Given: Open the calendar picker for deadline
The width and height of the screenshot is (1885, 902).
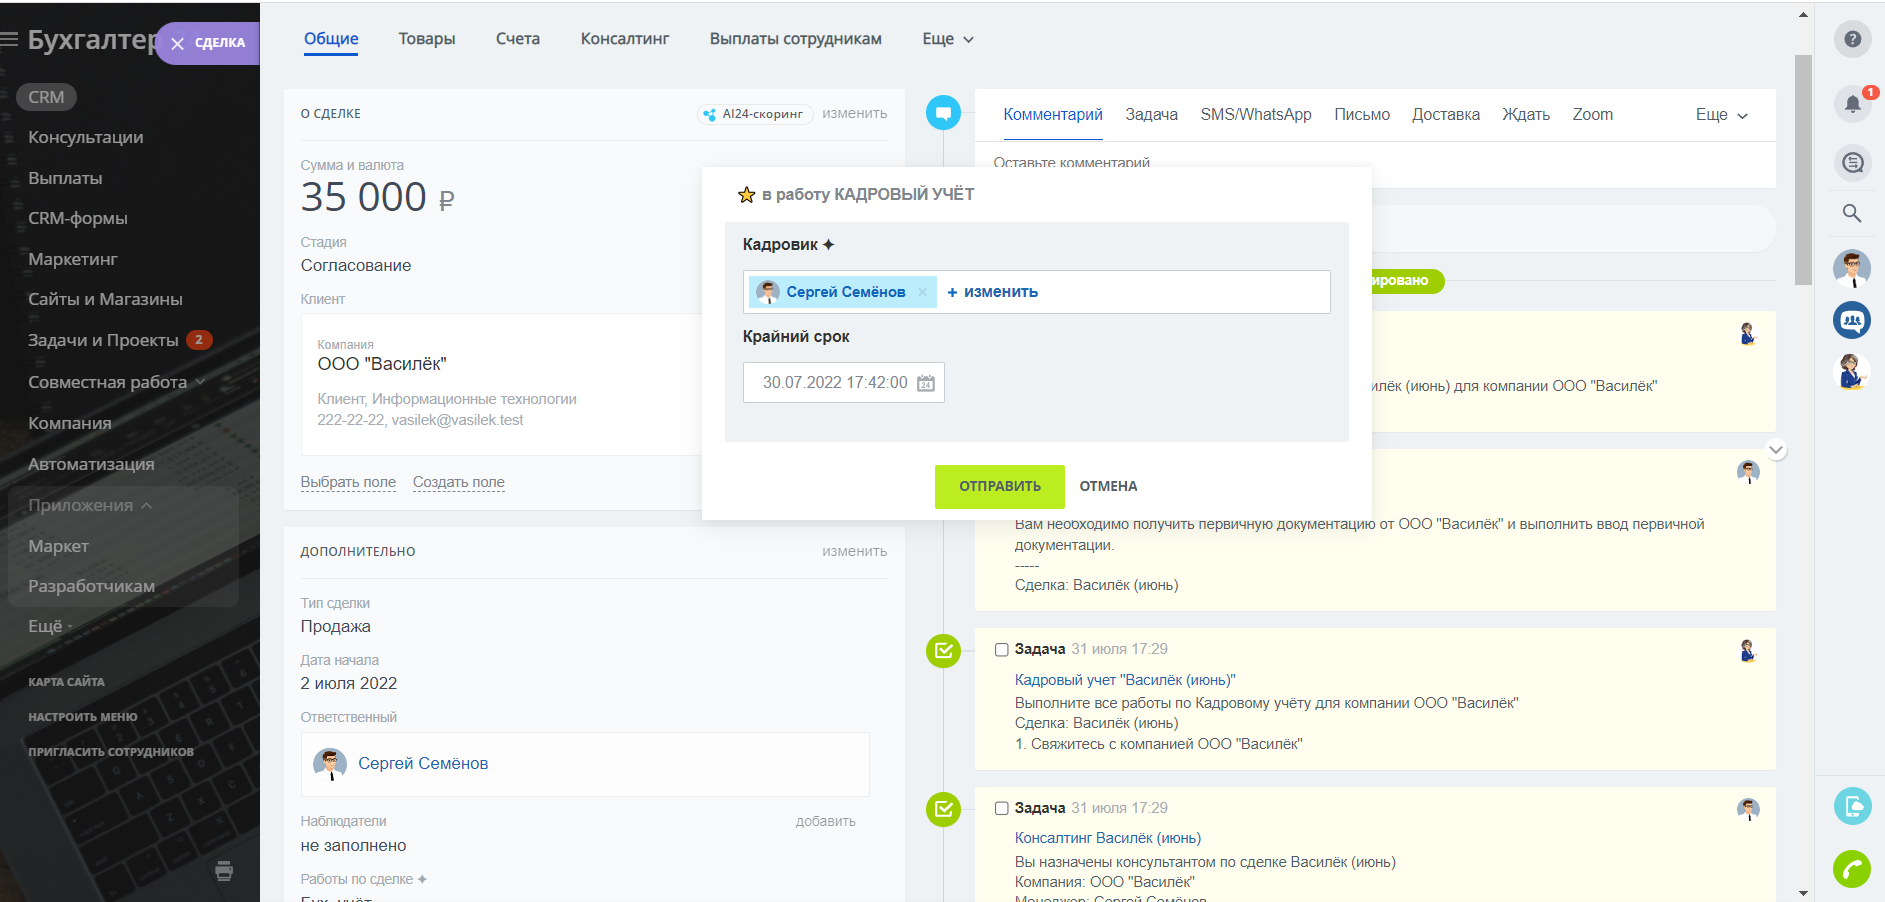Looking at the screenshot, I should (x=926, y=383).
